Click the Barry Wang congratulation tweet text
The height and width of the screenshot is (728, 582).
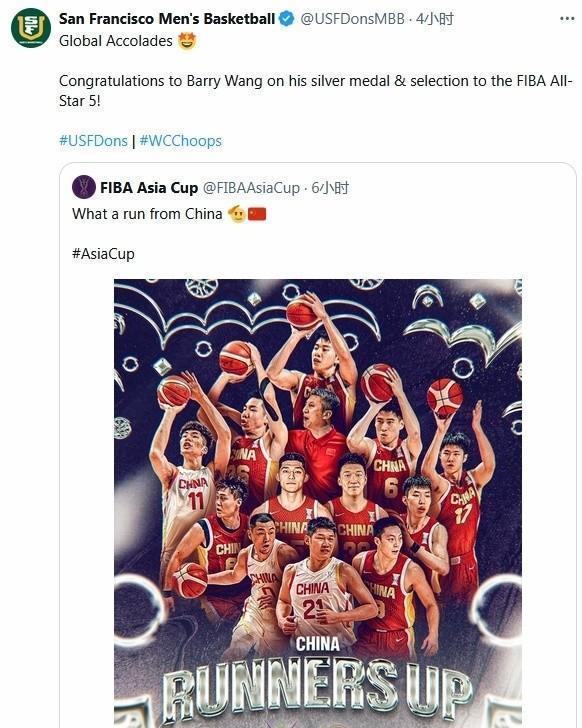(316, 91)
